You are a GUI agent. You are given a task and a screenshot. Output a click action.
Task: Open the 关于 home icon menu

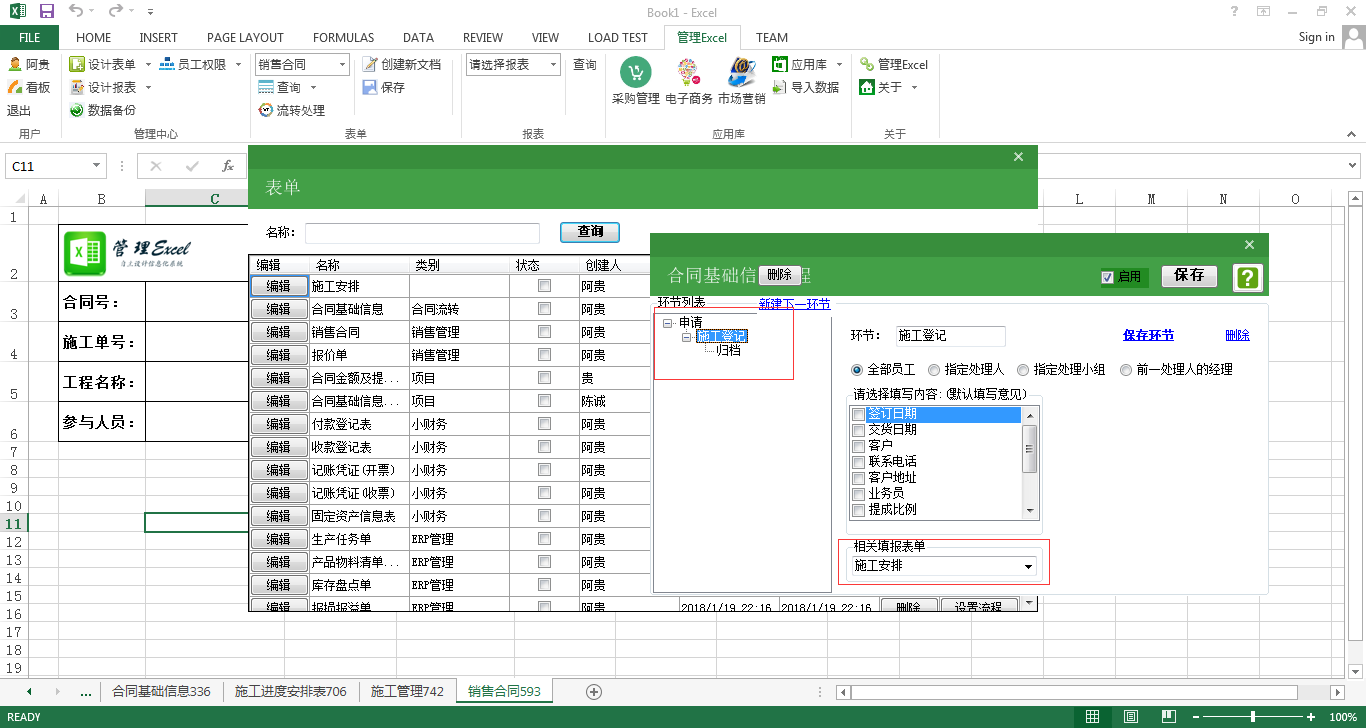pyautogui.click(x=866, y=87)
